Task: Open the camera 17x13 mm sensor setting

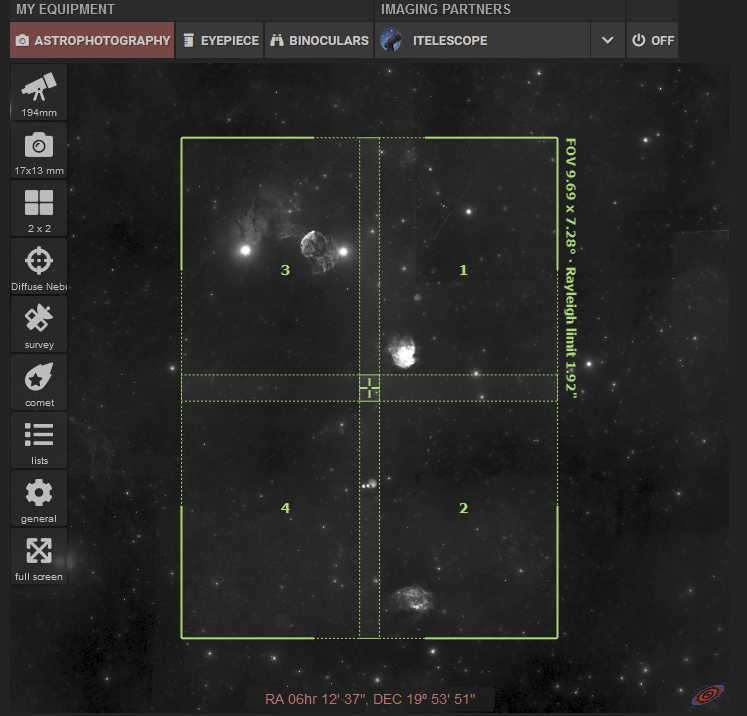Action: coord(39,151)
